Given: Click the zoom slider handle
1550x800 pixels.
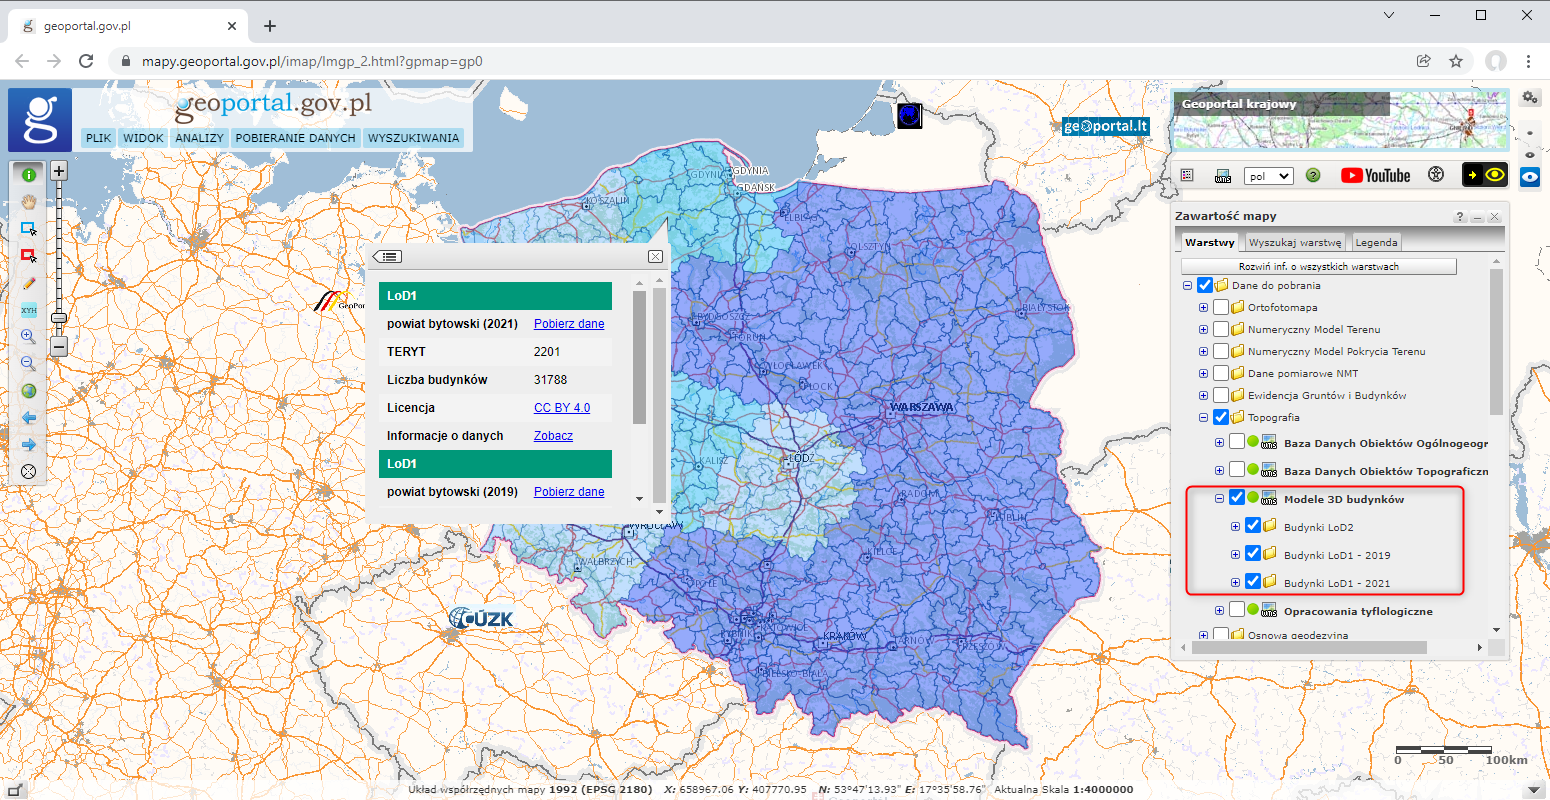Looking at the screenshot, I should pos(59,318).
